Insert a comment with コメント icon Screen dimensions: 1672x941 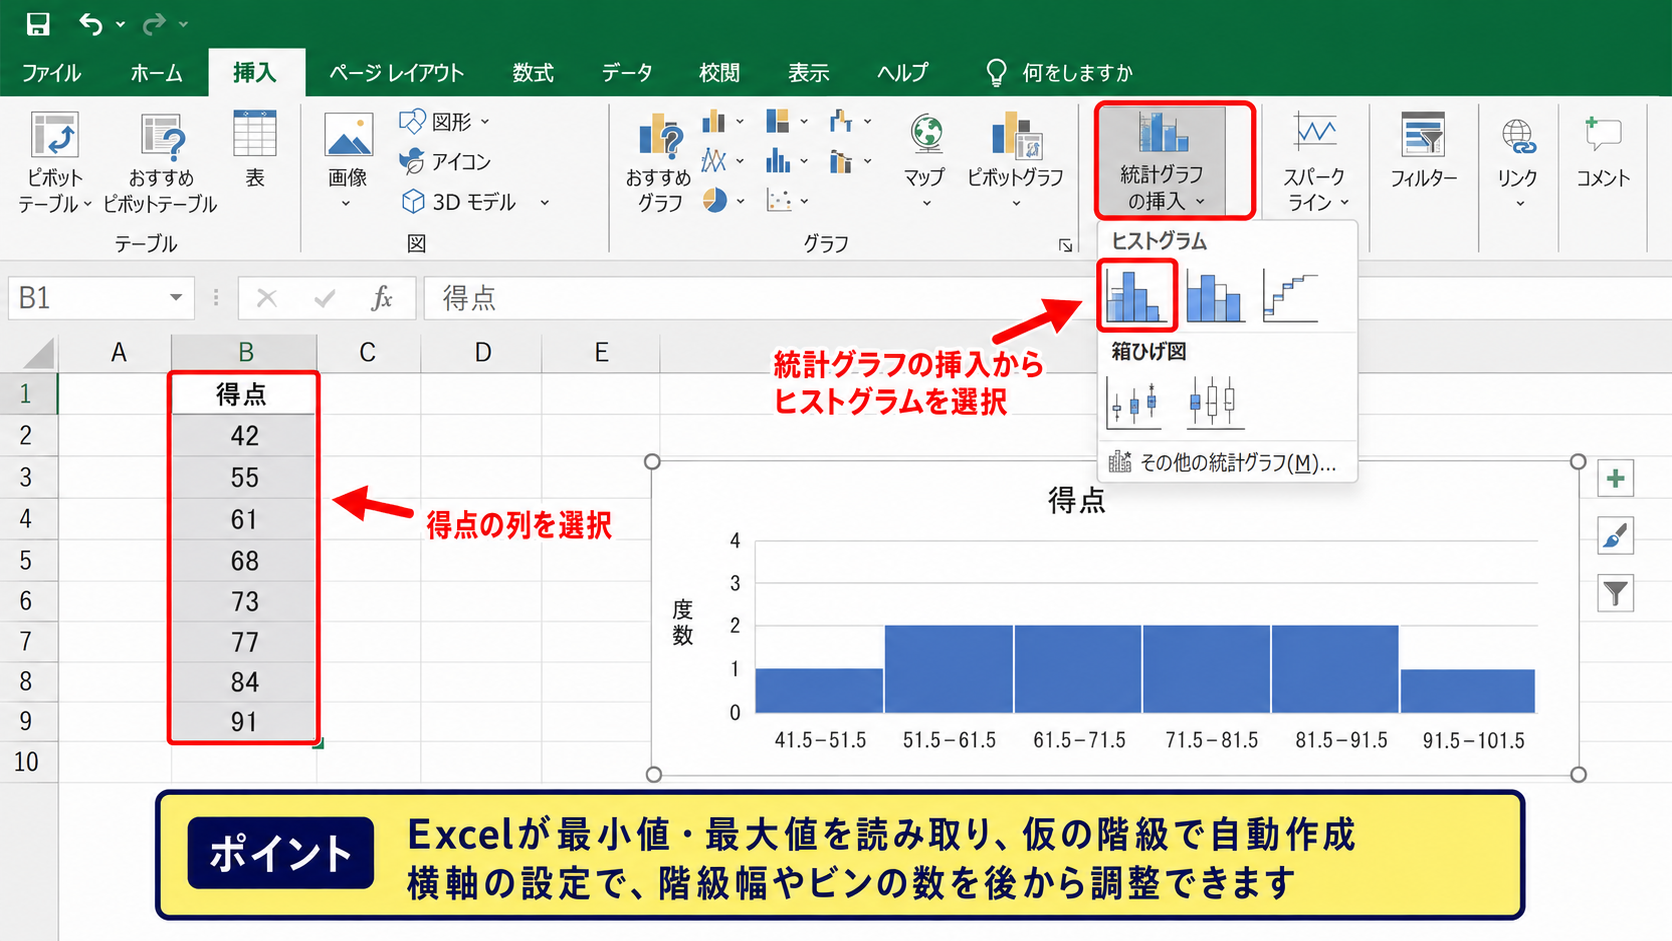(x=1603, y=150)
